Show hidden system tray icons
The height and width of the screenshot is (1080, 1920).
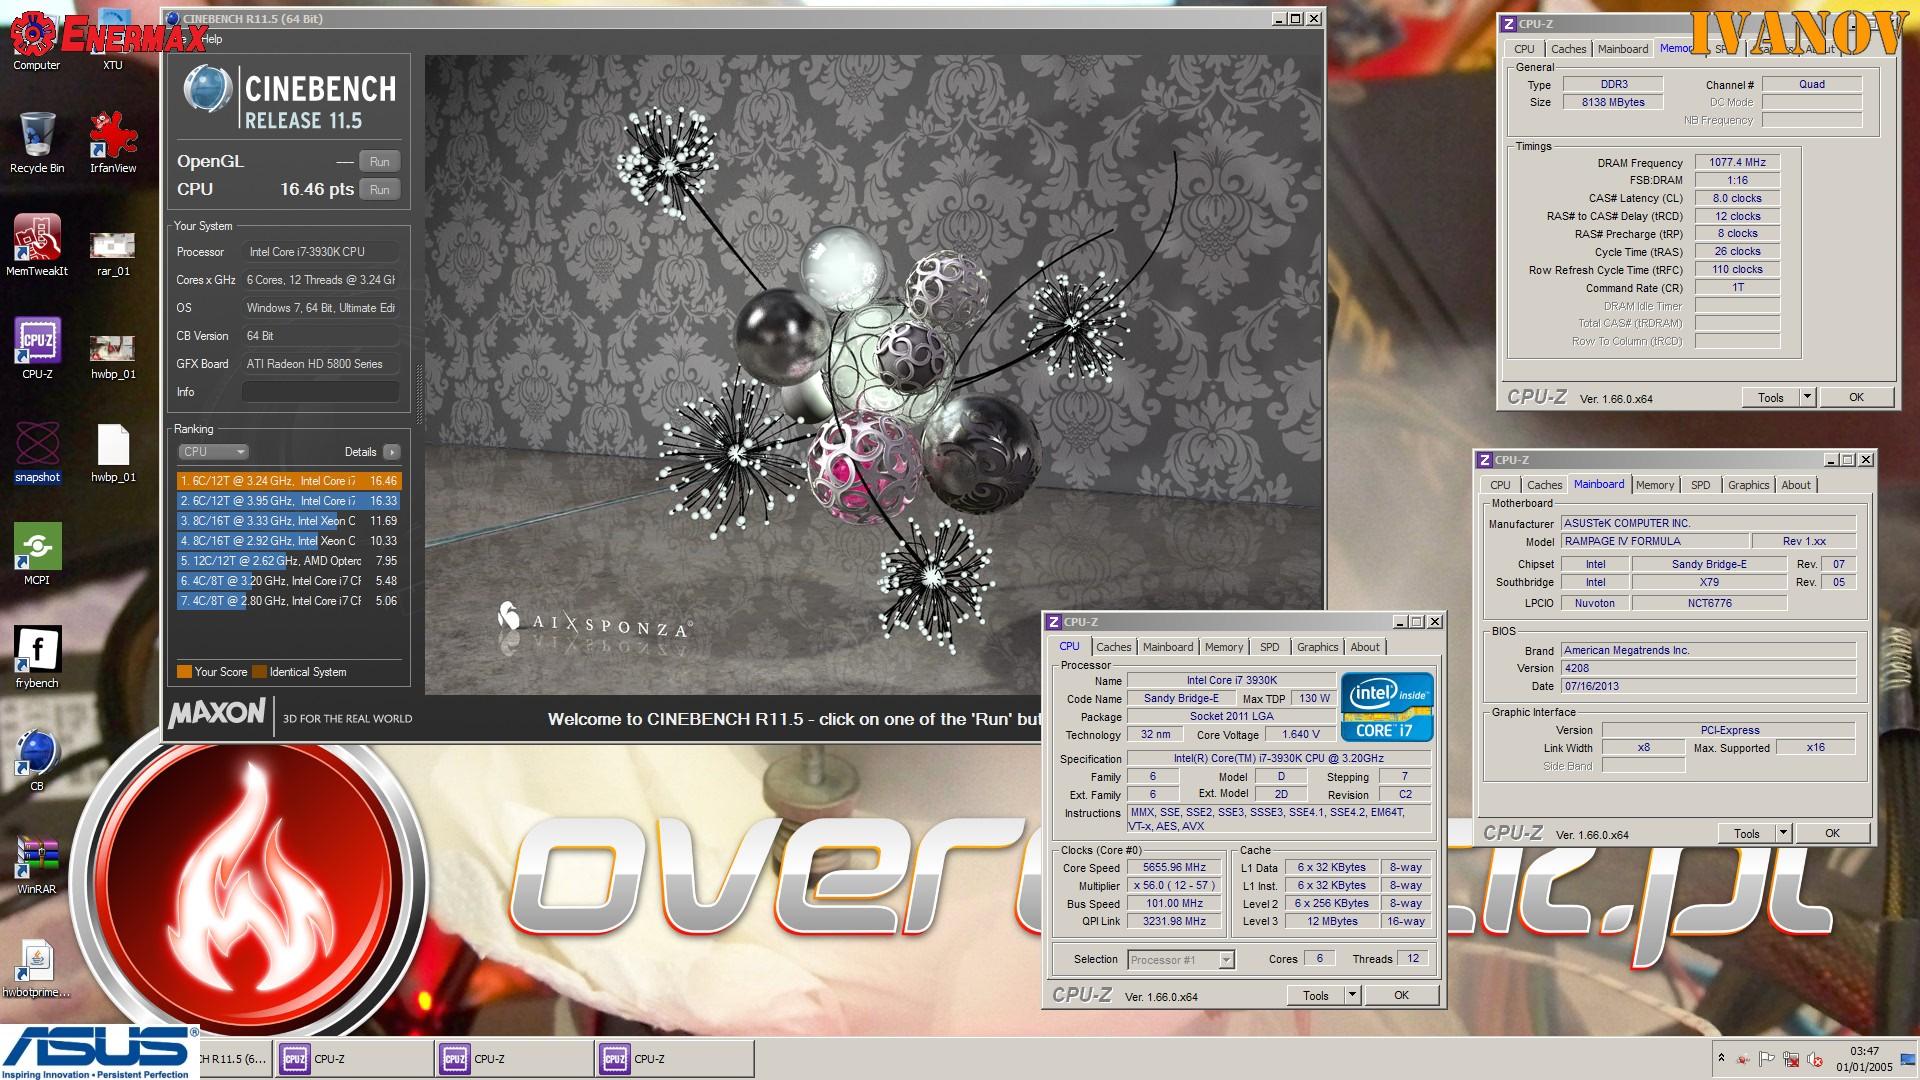tap(1721, 1058)
